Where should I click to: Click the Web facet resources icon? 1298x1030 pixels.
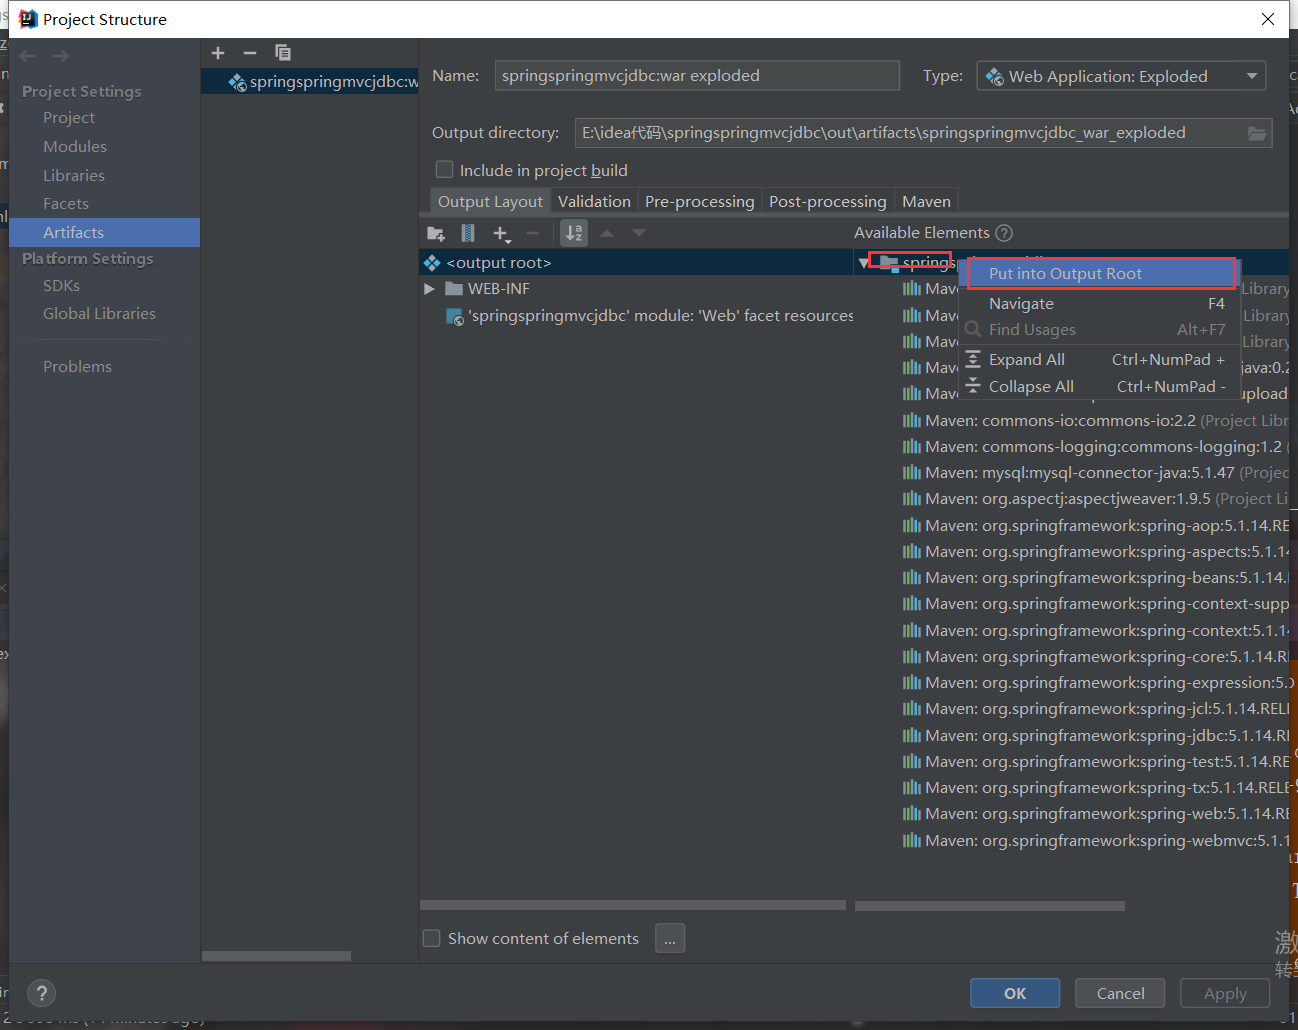(455, 316)
